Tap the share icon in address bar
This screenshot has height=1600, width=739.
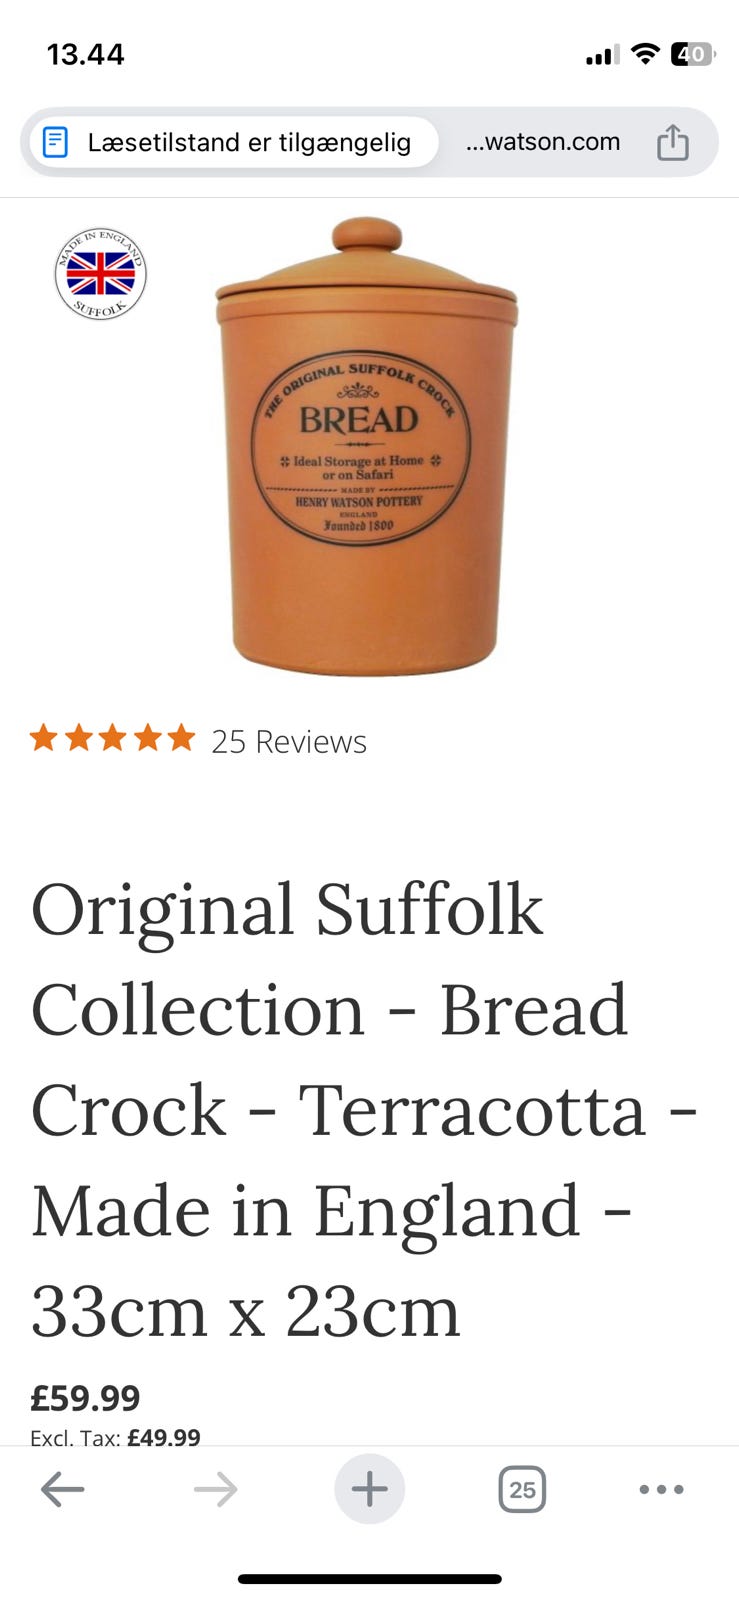point(673,142)
